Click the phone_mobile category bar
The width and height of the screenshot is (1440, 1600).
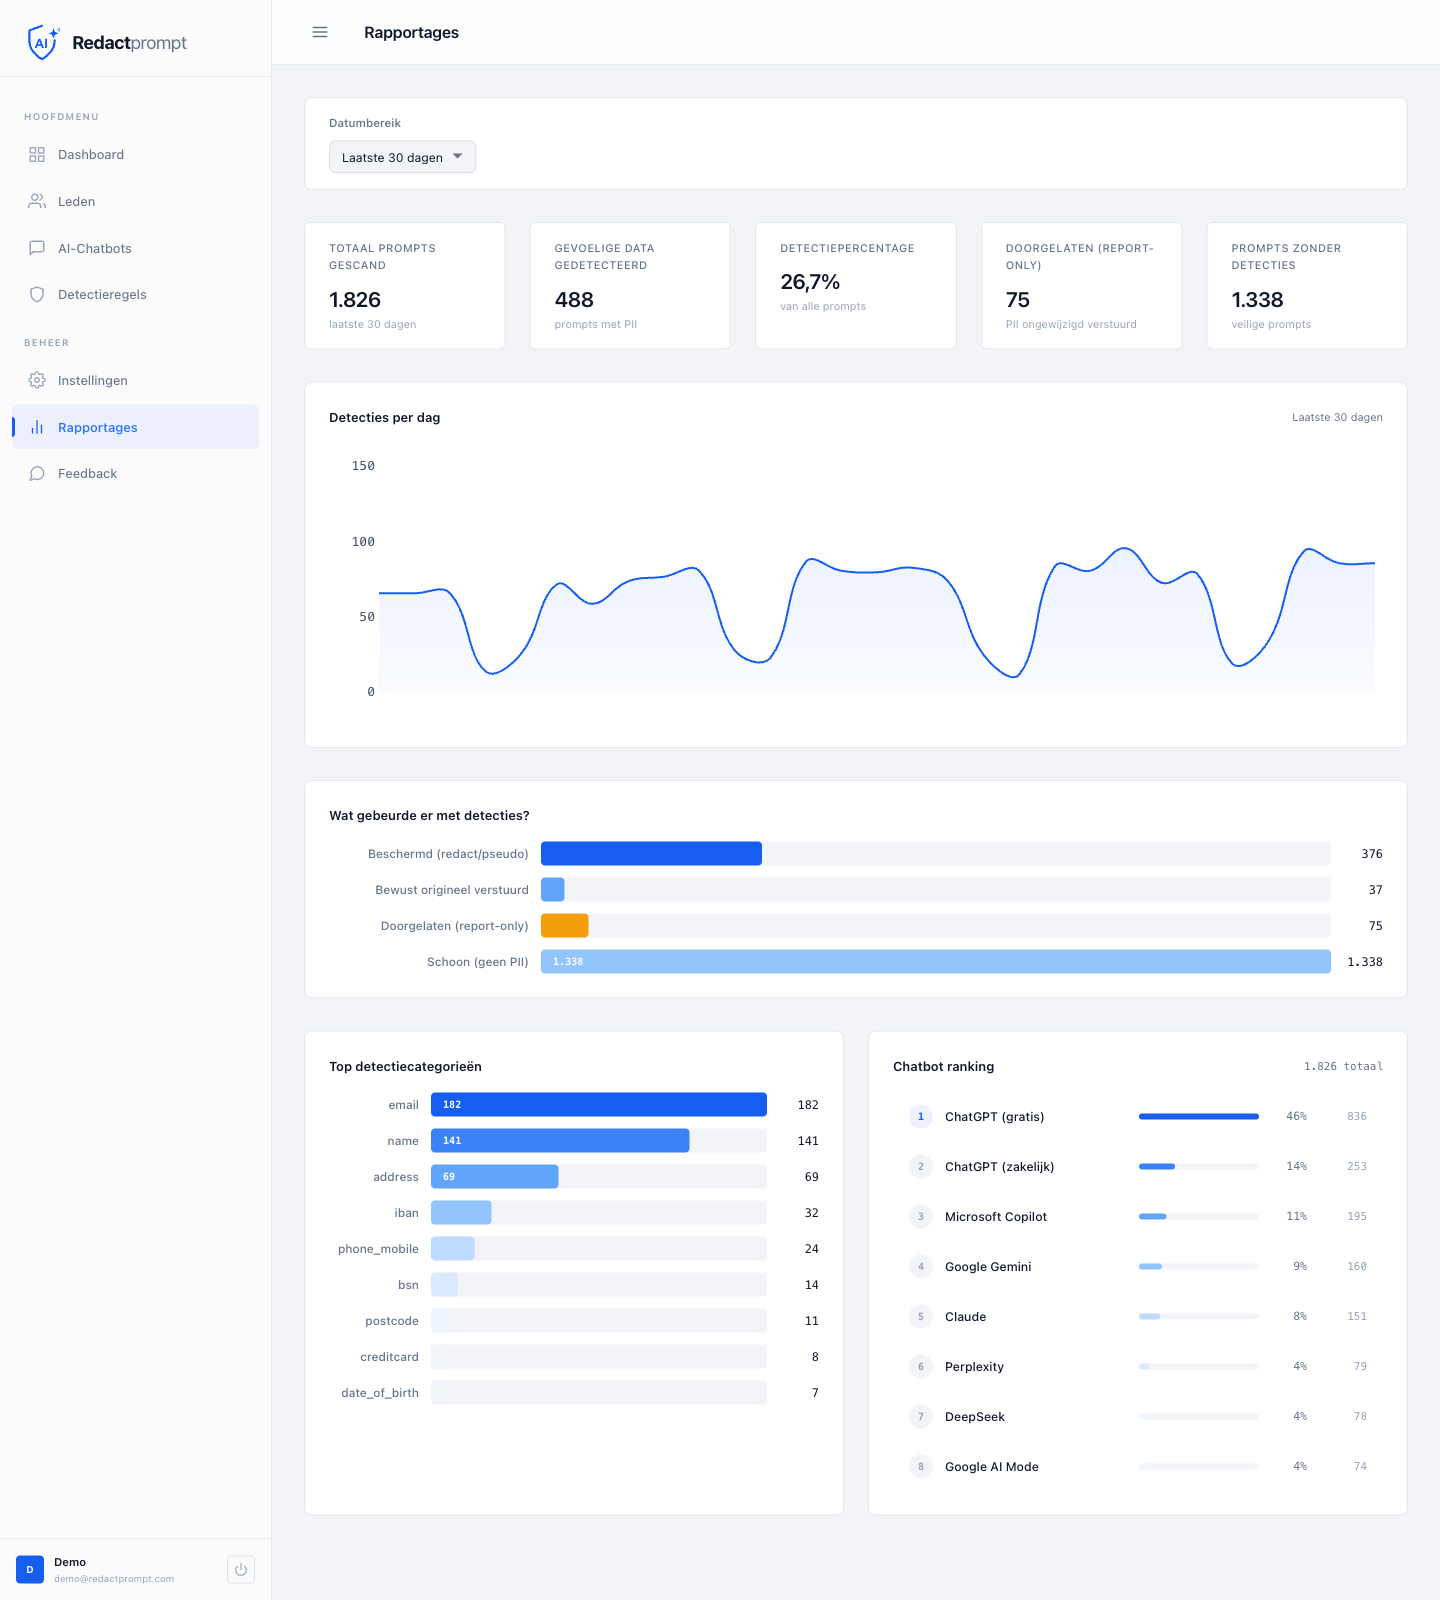(x=453, y=1248)
